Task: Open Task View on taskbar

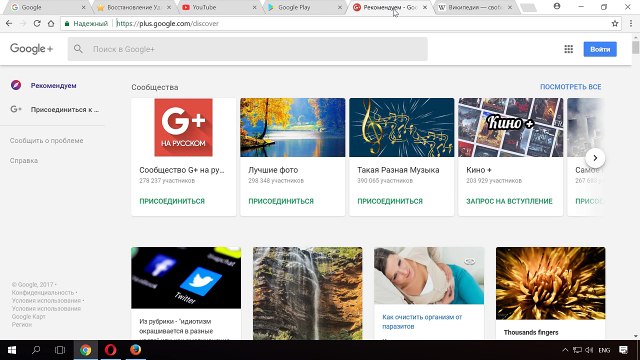Action: (x=60, y=350)
